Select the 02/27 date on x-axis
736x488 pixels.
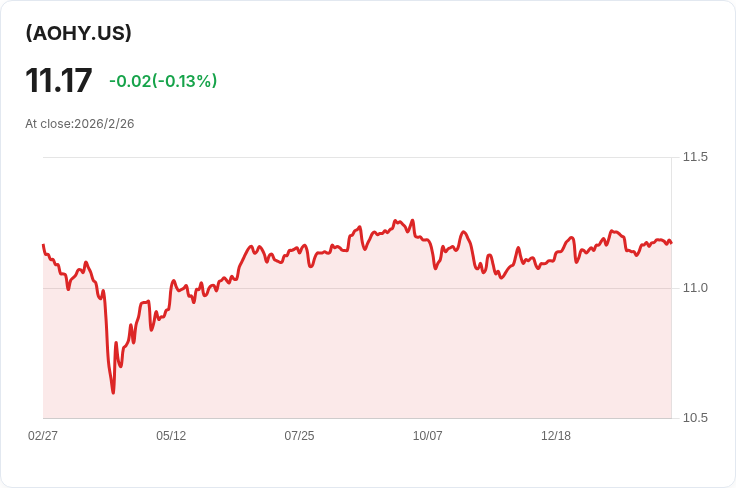43,436
